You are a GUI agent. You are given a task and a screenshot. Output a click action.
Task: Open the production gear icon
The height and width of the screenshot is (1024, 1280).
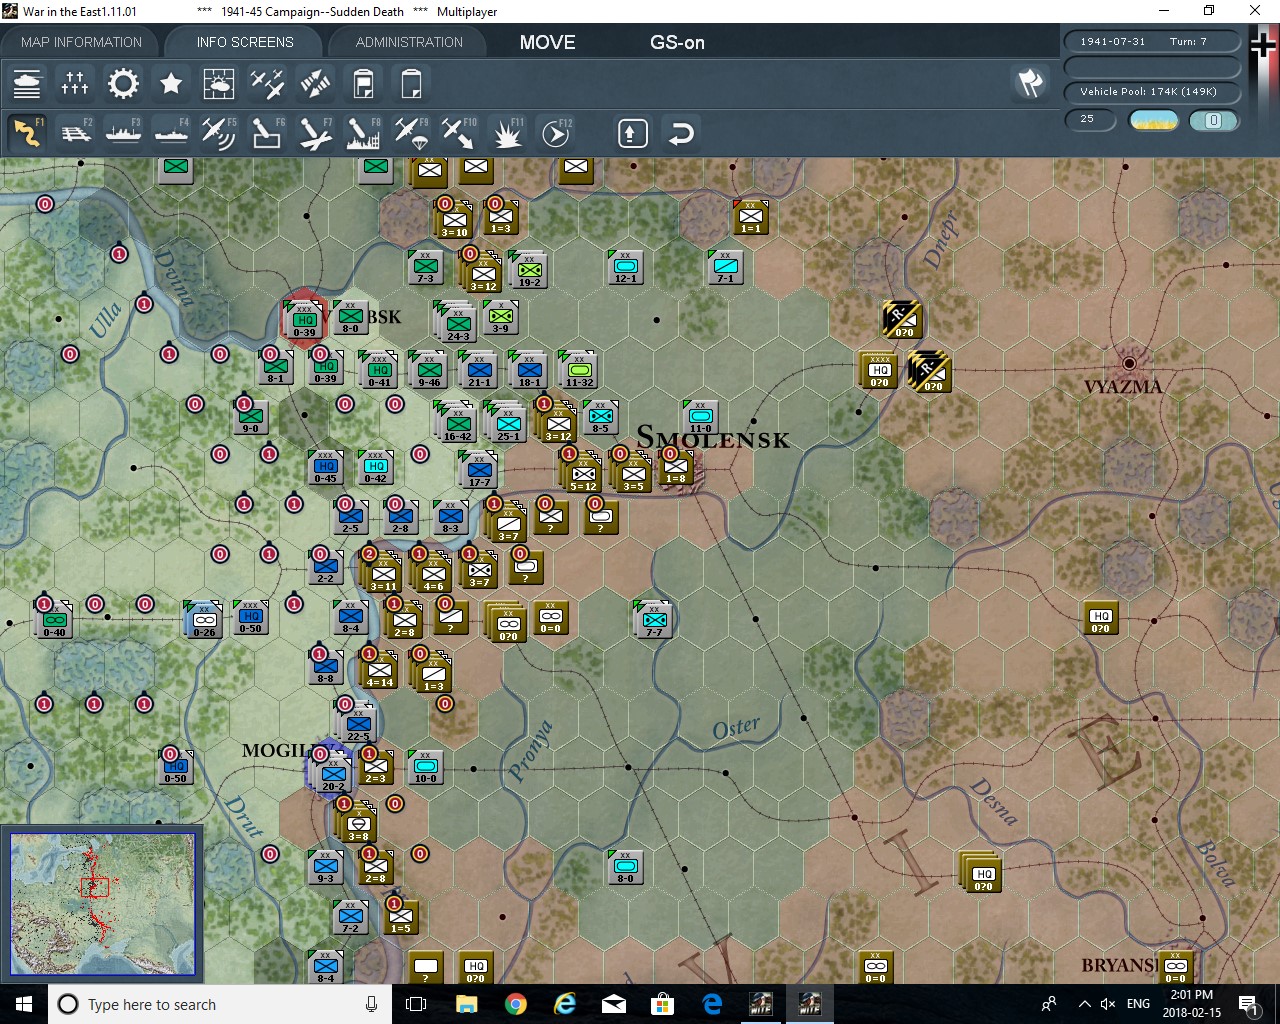pyautogui.click(x=123, y=84)
